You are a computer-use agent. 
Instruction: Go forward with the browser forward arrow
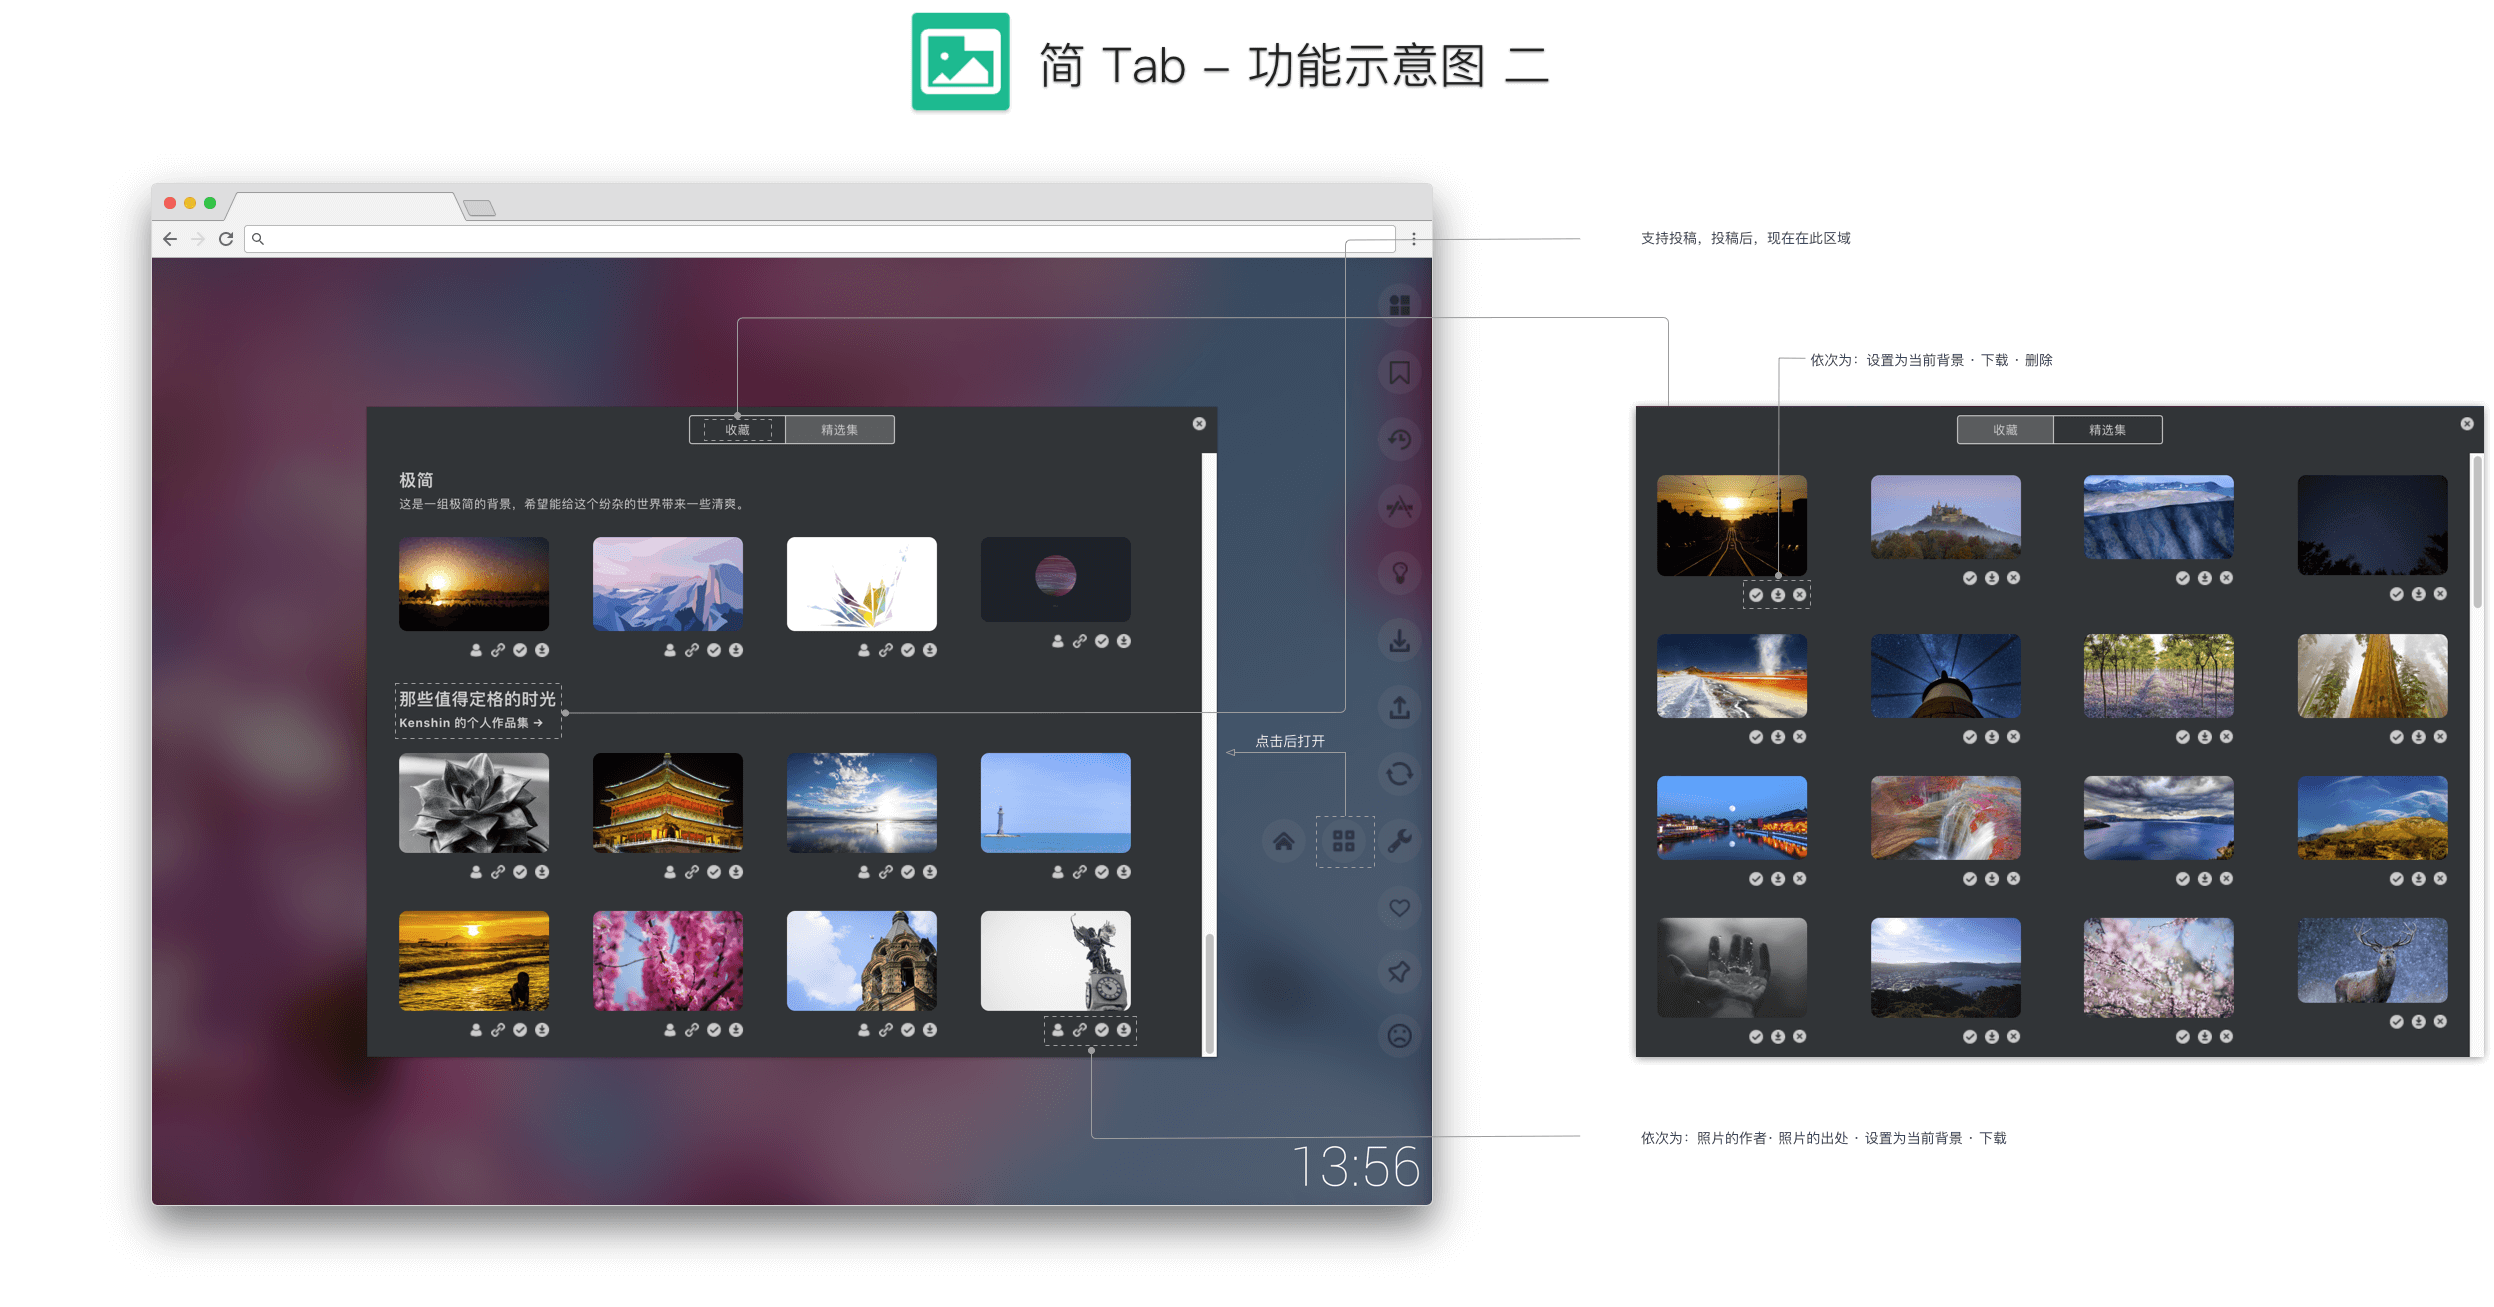(198, 239)
